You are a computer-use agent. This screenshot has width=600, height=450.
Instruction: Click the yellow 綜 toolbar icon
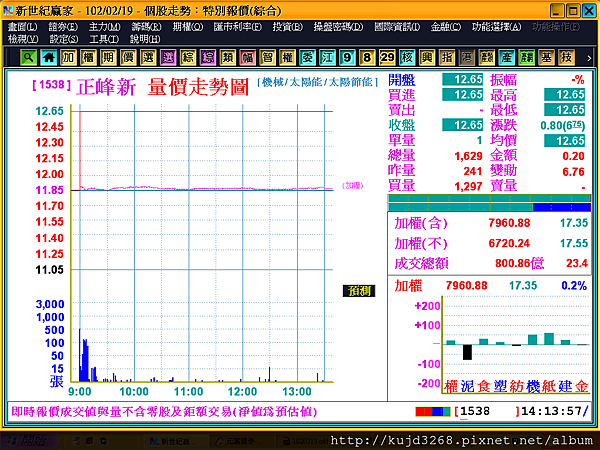click(x=188, y=58)
